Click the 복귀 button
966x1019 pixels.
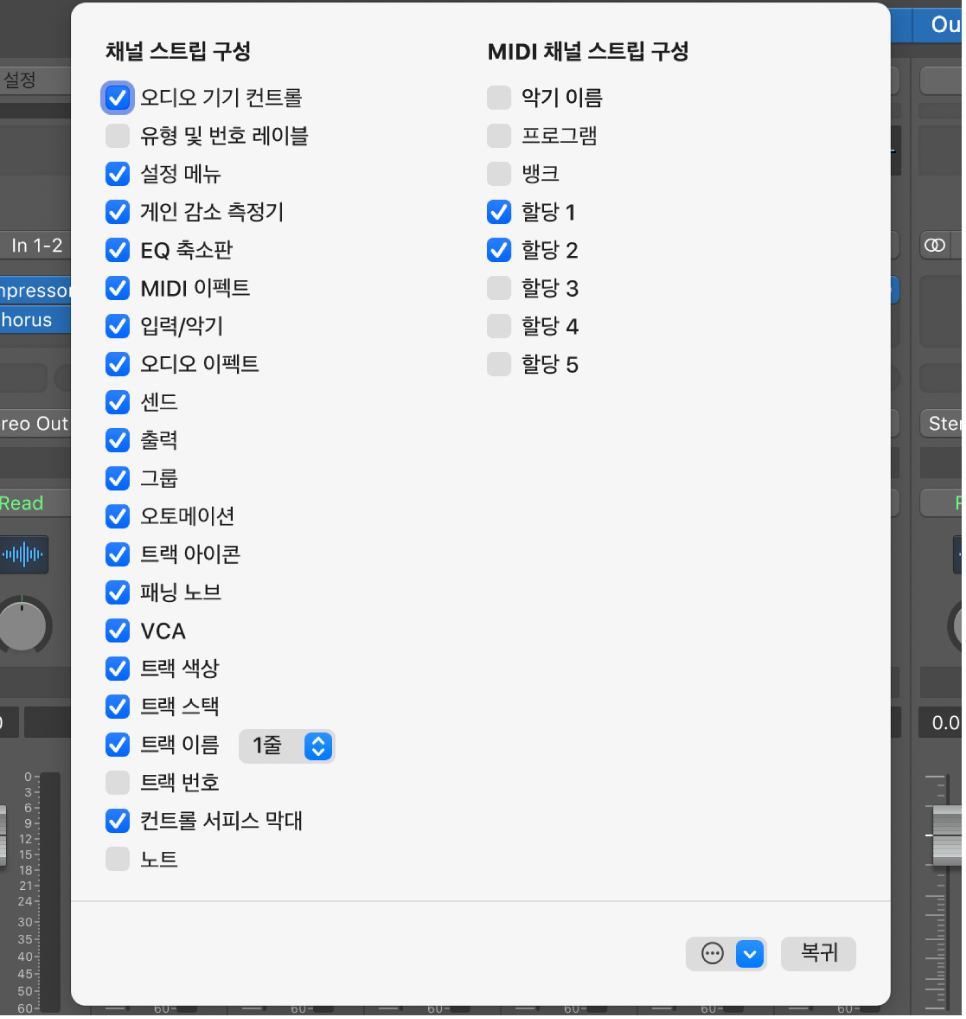[x=818, y=953]
